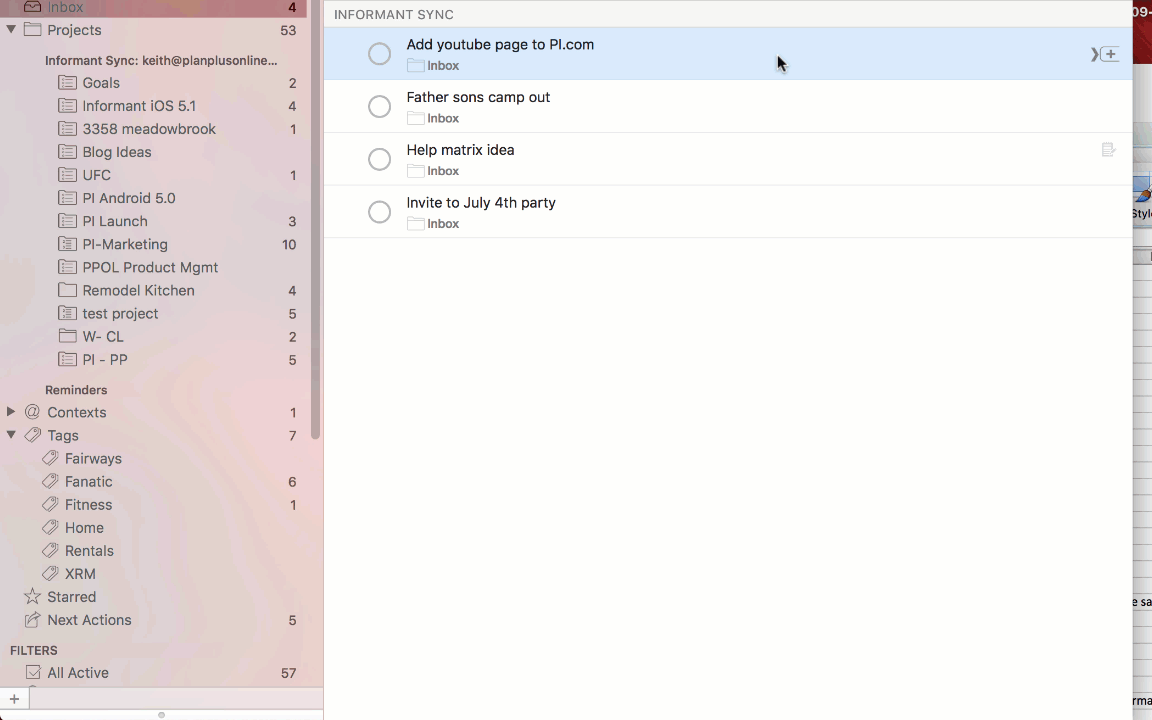The width and height of the screenshot is (1152, 720).
Task: Click the add subtask icon on first task
Action: (x=1109, y=54)
